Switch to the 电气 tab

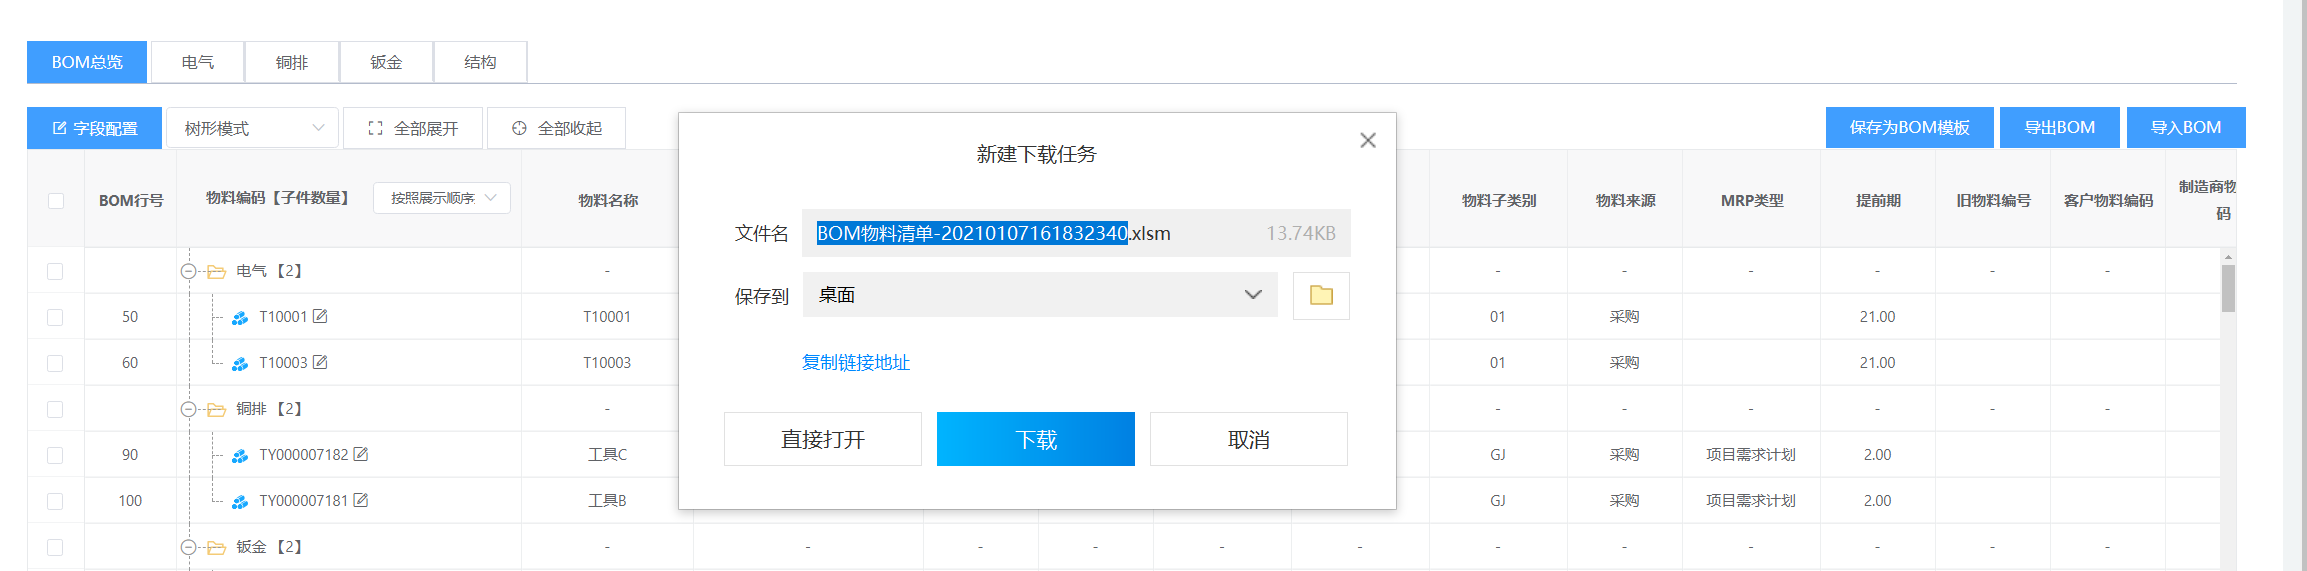[x=197, y=62]
